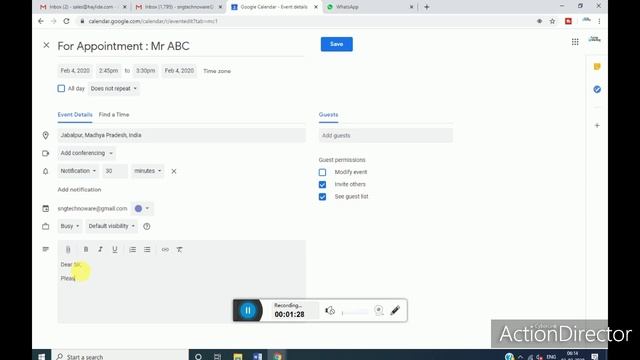
Task: Pause the screen recording
Action: [248, 311]
